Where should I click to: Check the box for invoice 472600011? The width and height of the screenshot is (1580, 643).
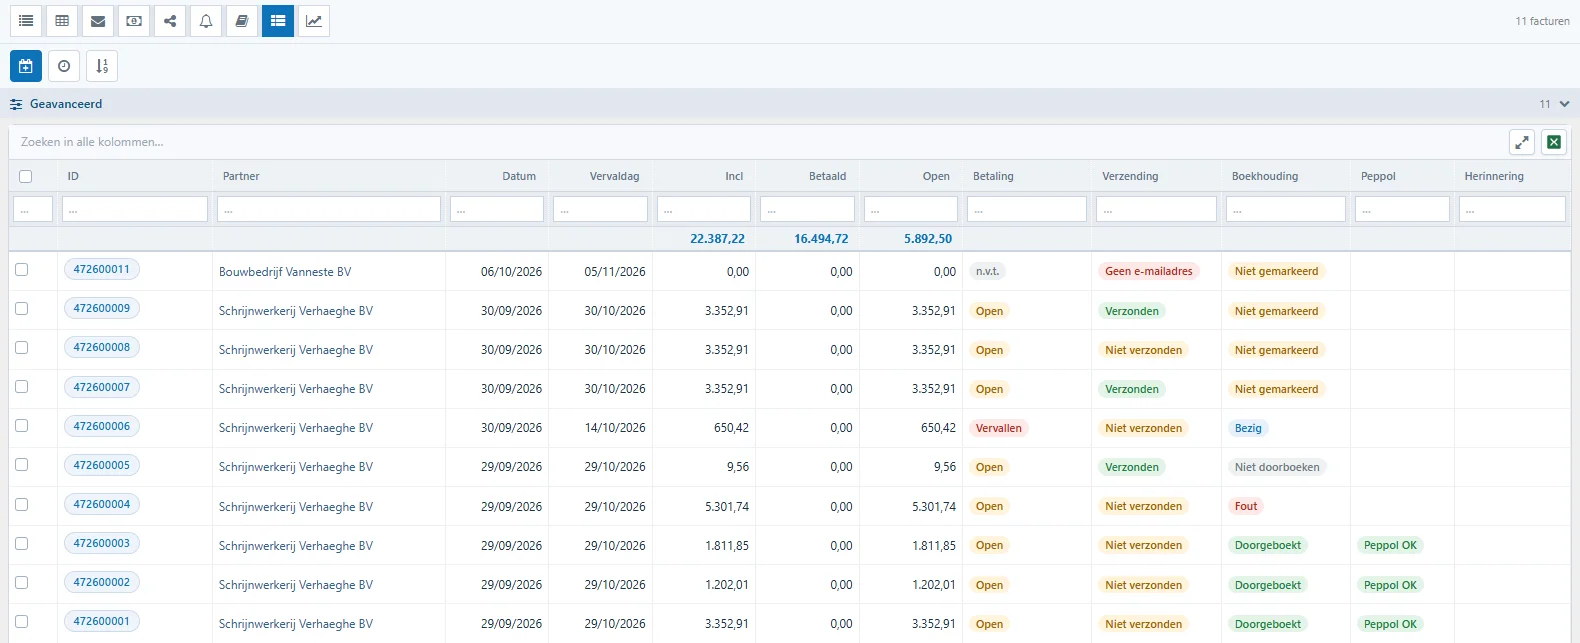(x=22, y=270)
